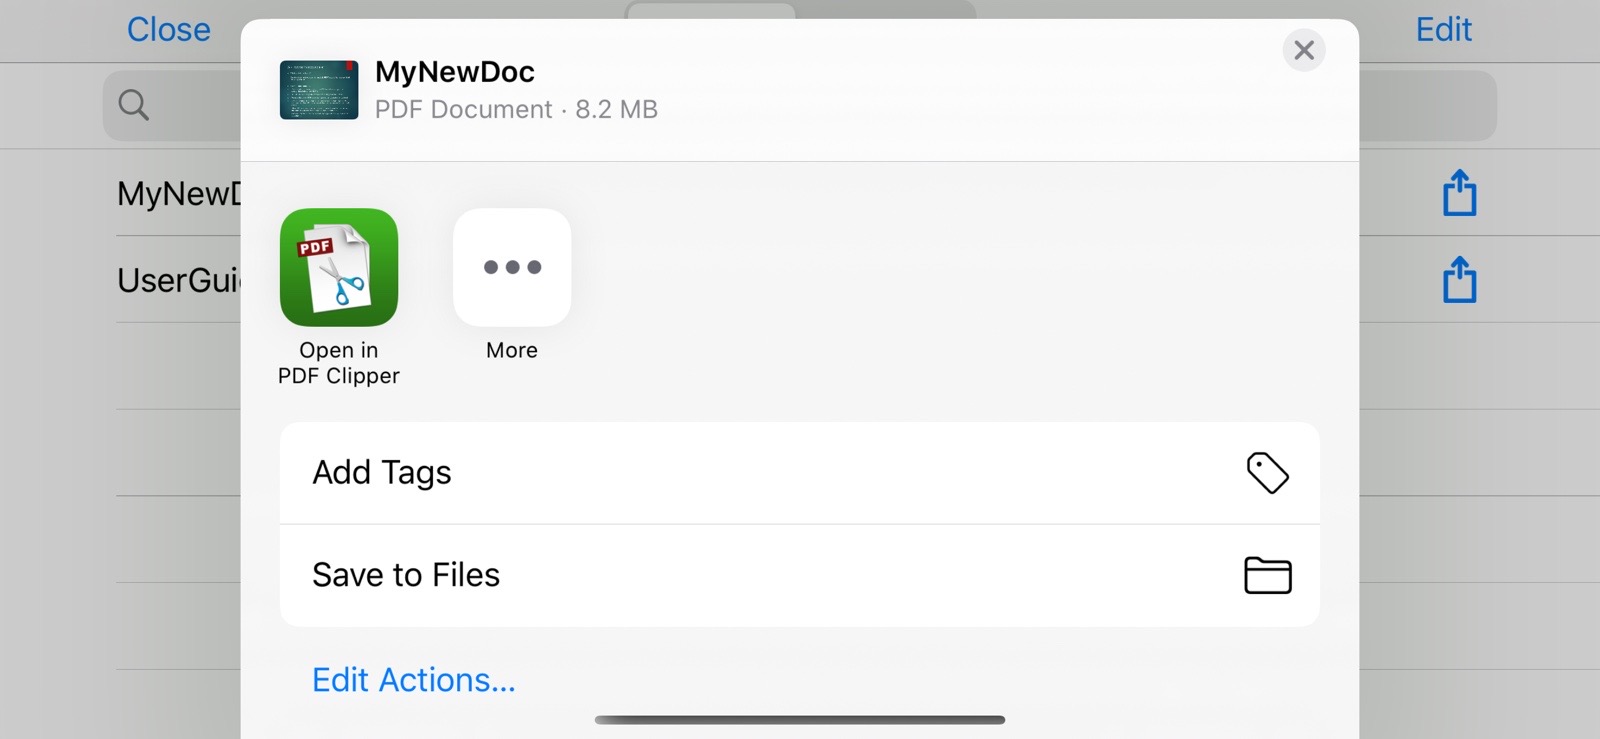Screen dimensions: 1600x739
Task: Click the tag icon beside Add Tags
Action: [x=1267, y=473]
